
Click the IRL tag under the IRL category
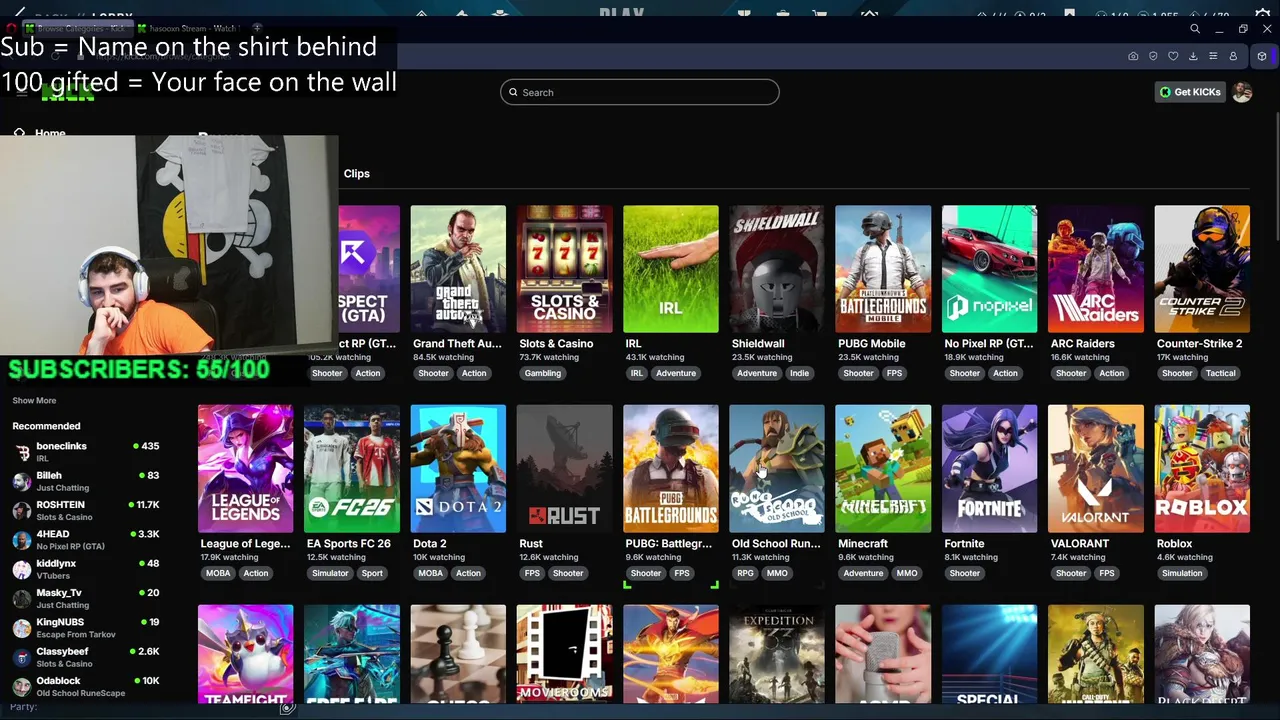(x=636, y=373)
